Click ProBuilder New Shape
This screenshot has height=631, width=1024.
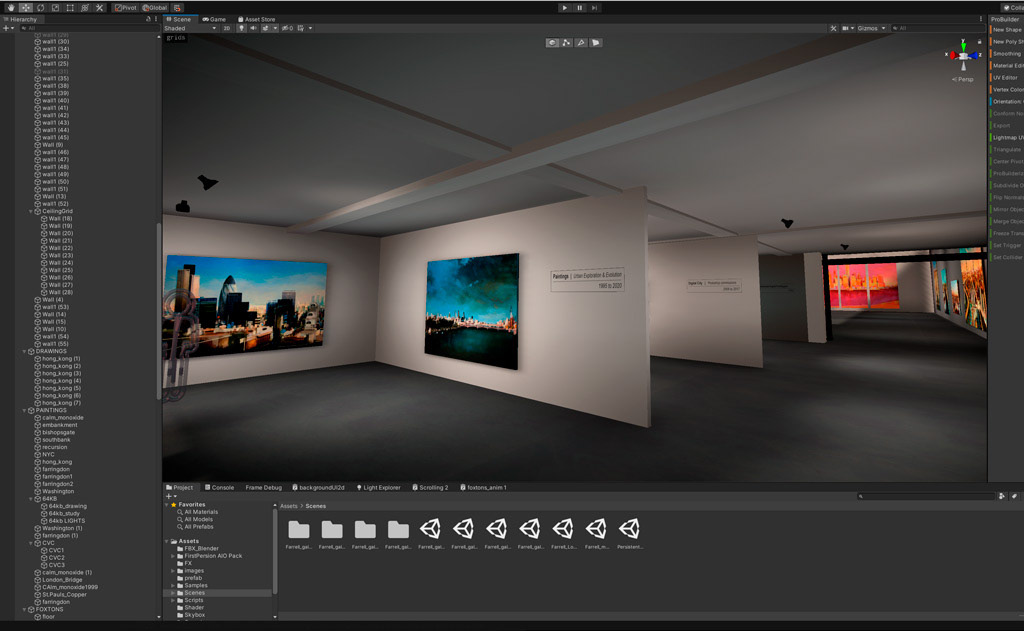pyautogui.click(x=1007, y=29)
